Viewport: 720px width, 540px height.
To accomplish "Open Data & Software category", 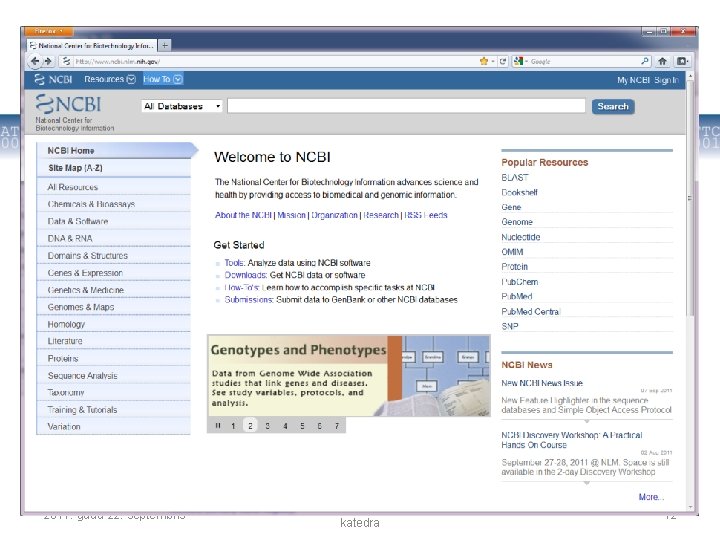I will [x=113, y=221].
